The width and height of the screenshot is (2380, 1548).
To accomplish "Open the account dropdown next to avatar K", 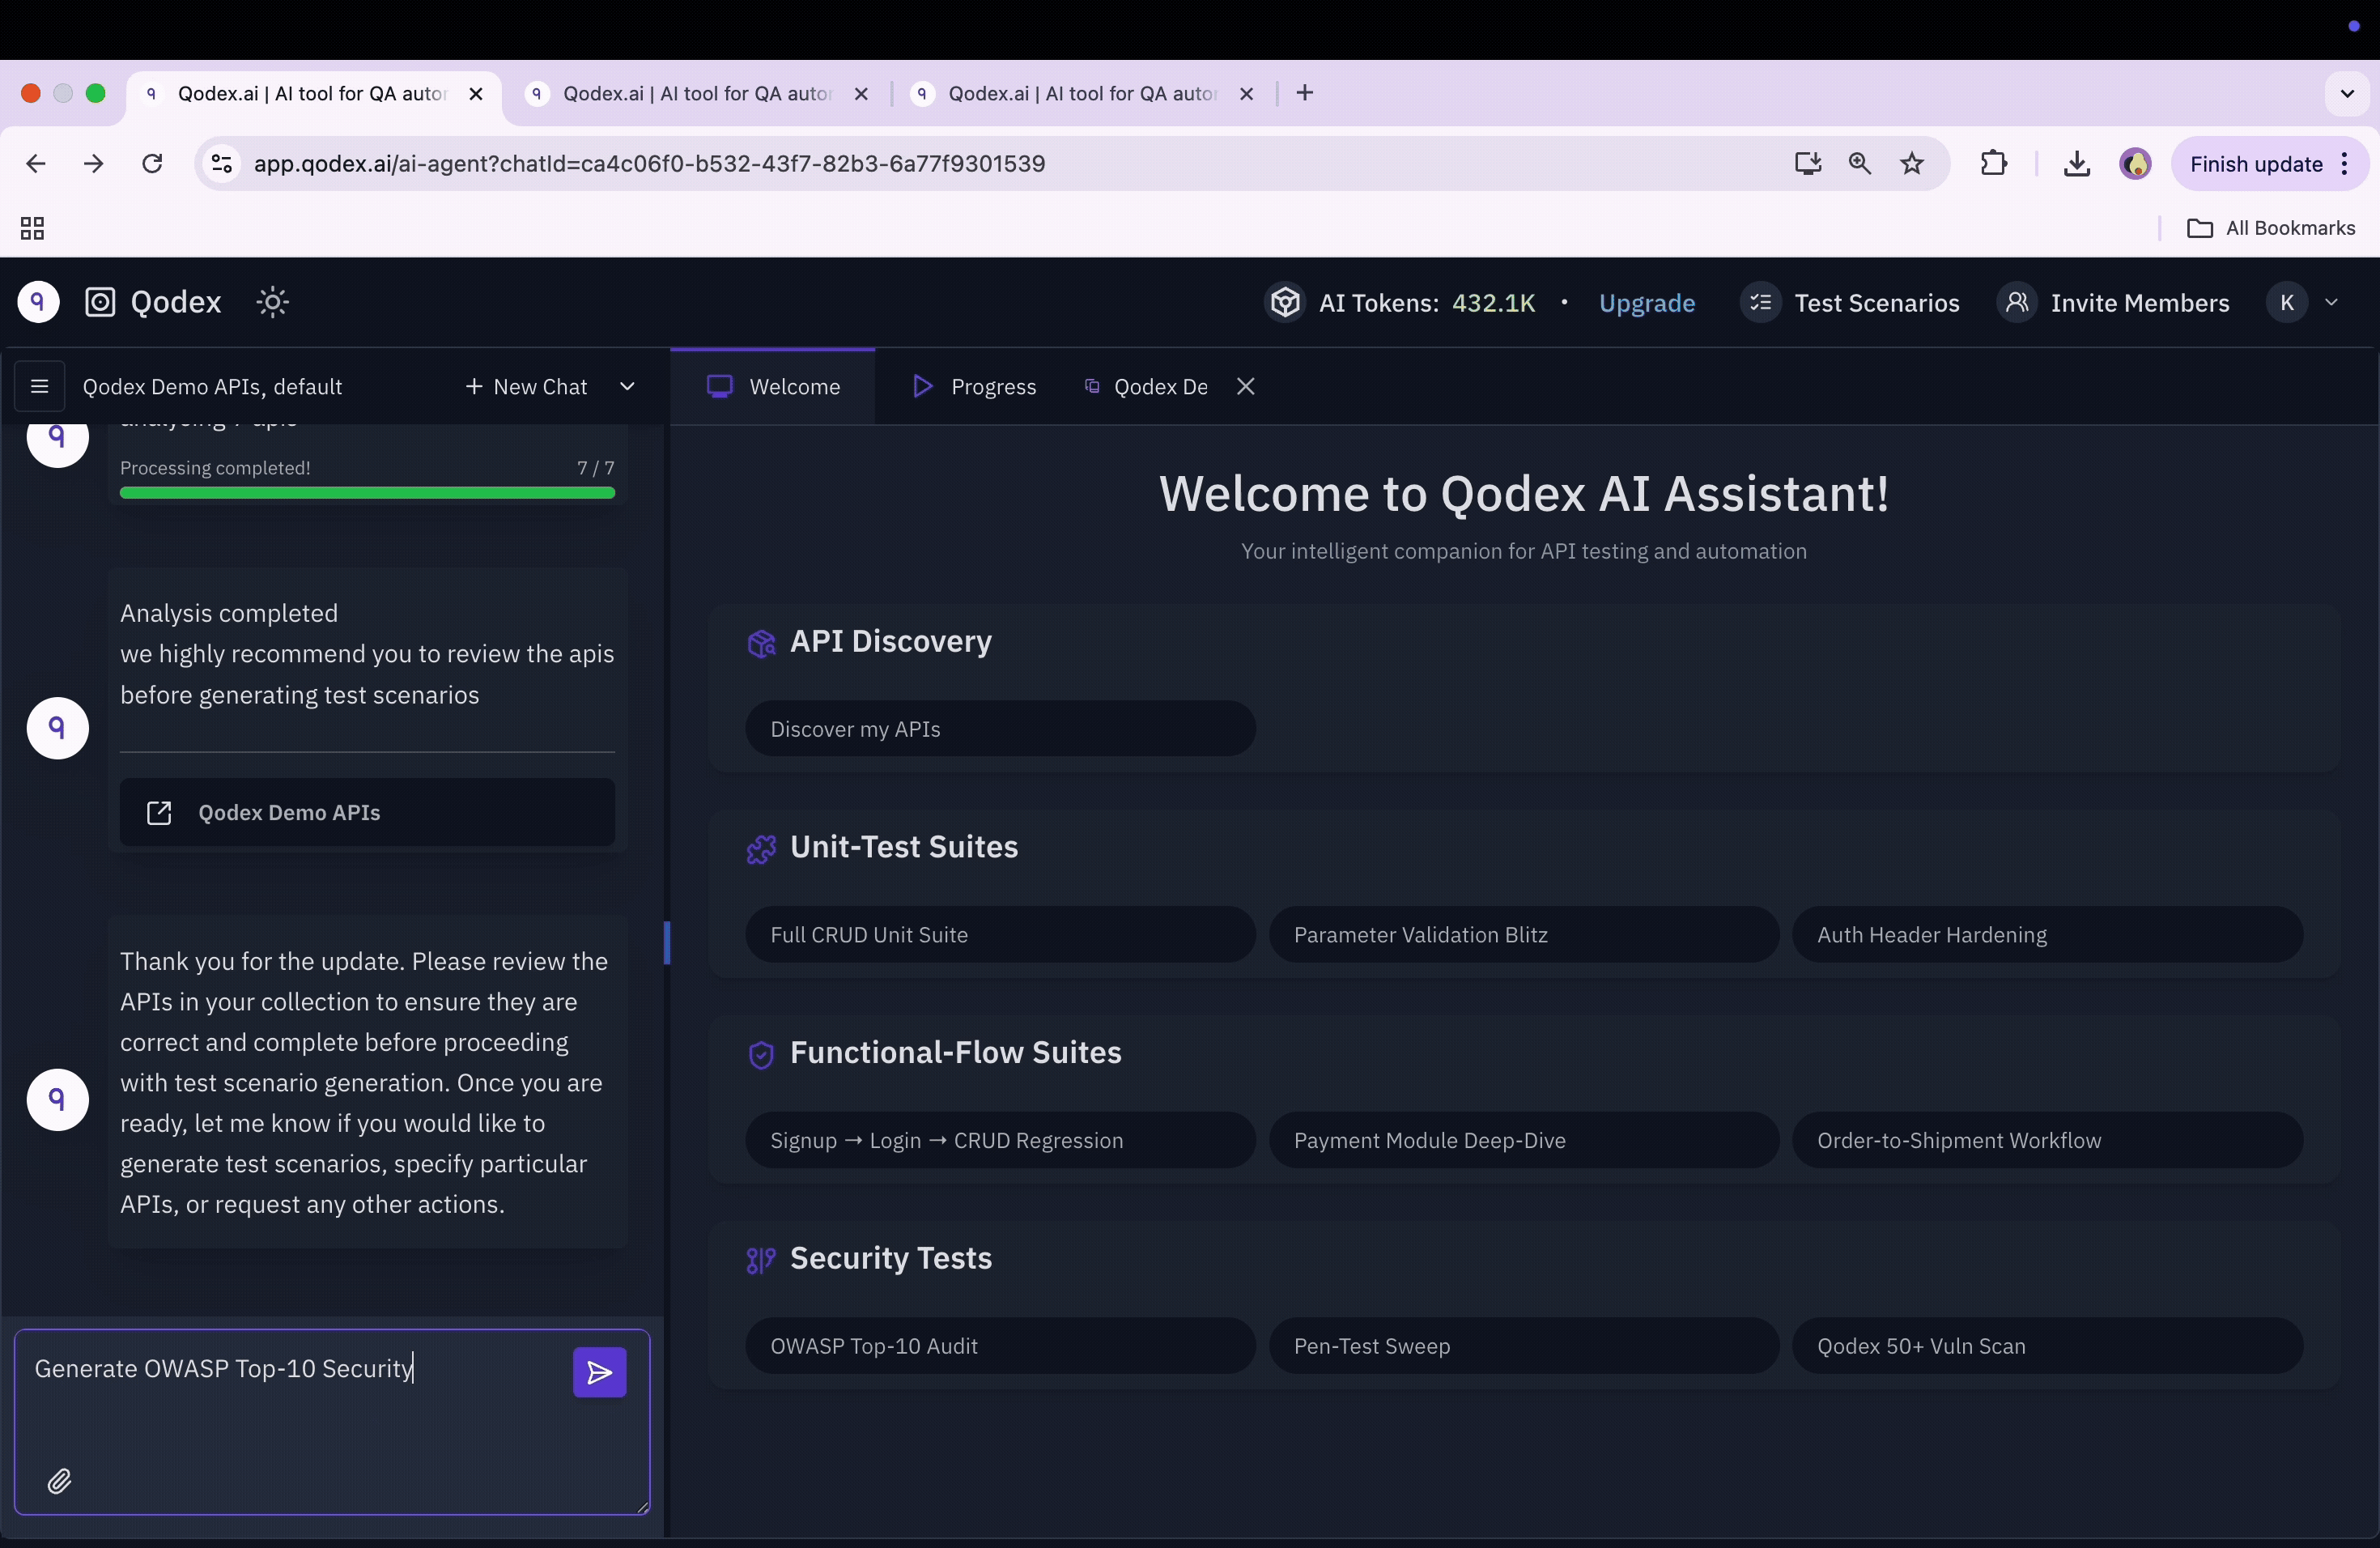I will click(x=2332, y=302).
